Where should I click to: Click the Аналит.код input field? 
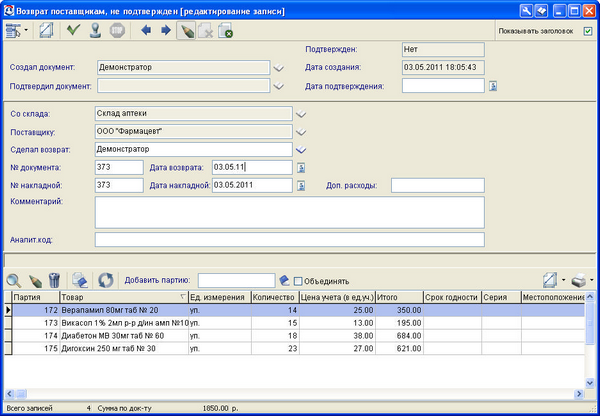290,240
